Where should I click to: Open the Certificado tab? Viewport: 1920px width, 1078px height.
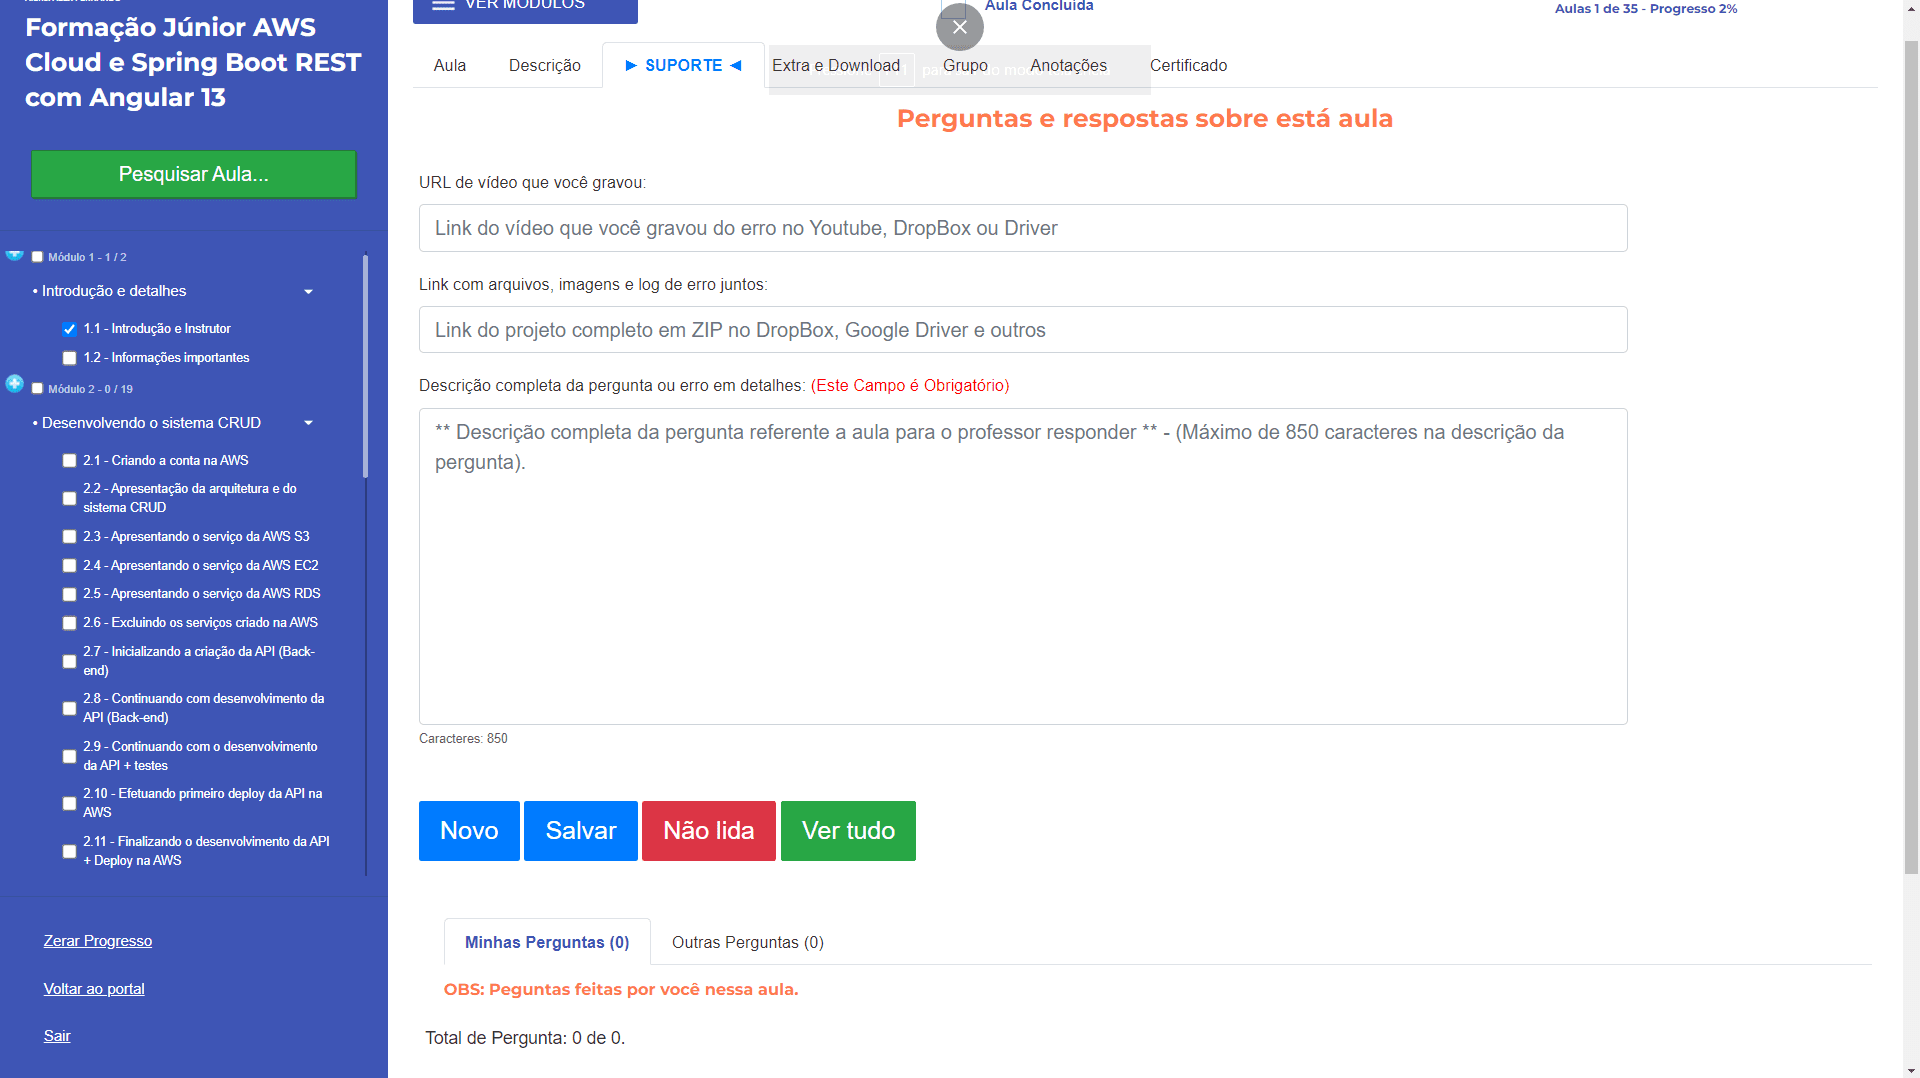pyautogui.click(x=1188, y=65)
